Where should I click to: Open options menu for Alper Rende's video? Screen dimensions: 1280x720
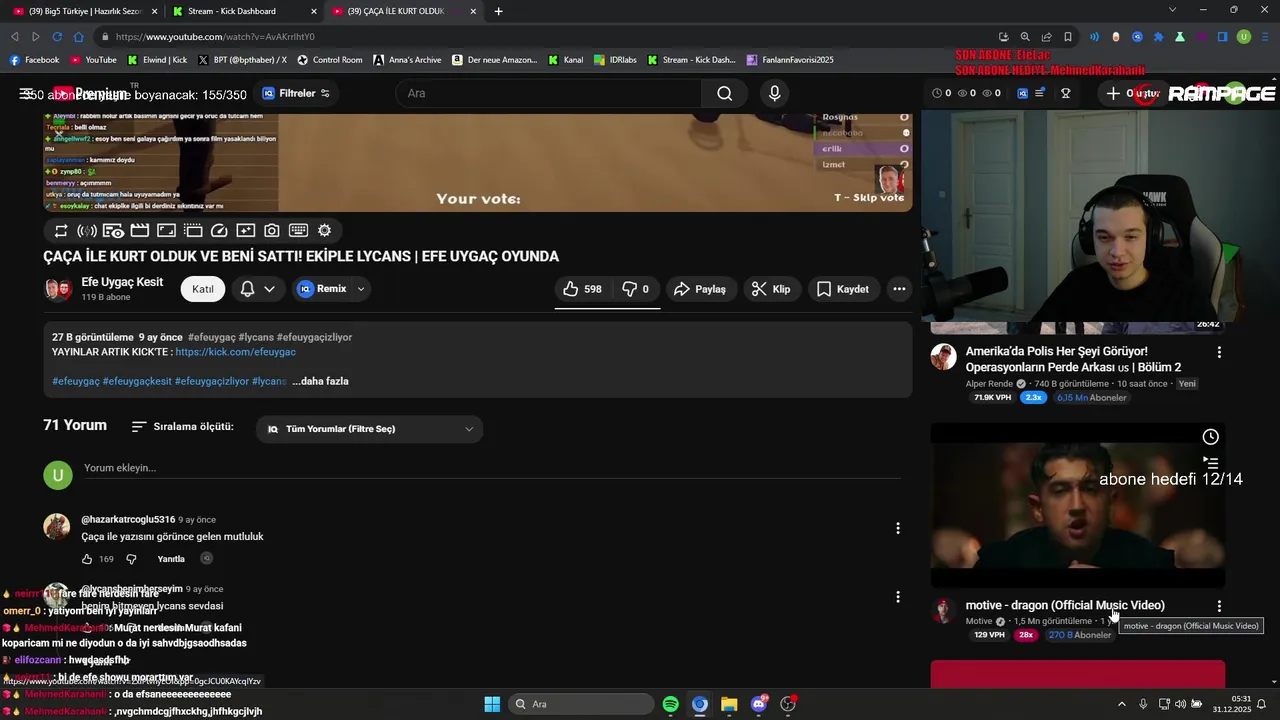pos(1218,352)
